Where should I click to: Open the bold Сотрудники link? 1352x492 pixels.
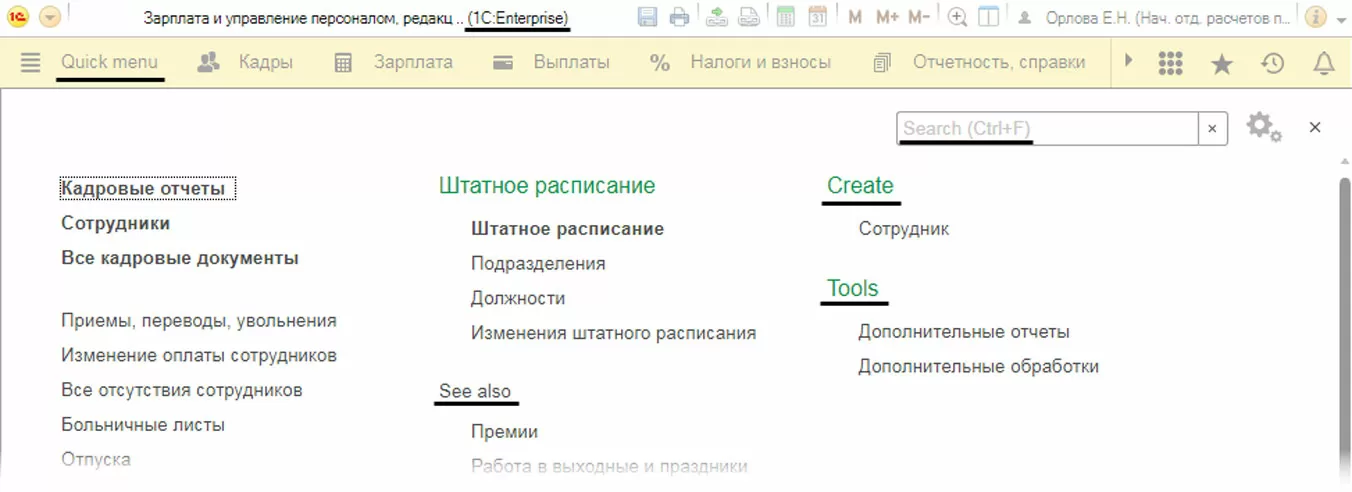(x=116, y=223)
